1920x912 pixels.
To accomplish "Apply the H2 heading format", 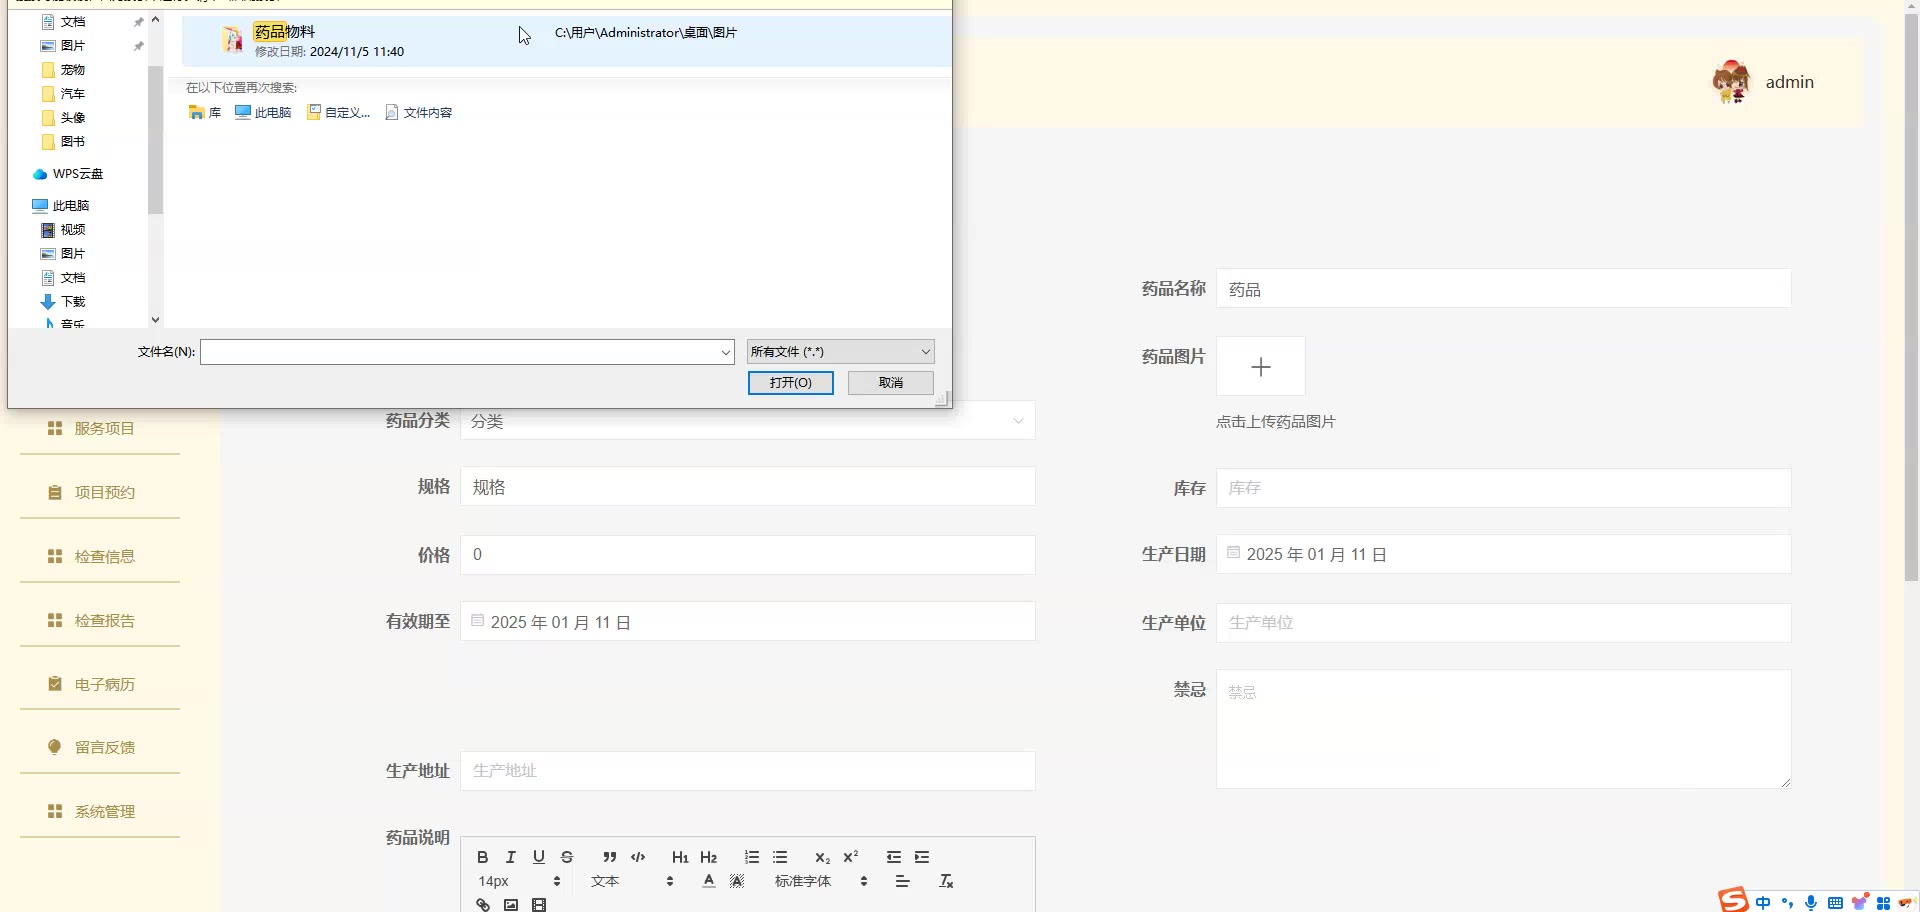I will click(709, 857).
